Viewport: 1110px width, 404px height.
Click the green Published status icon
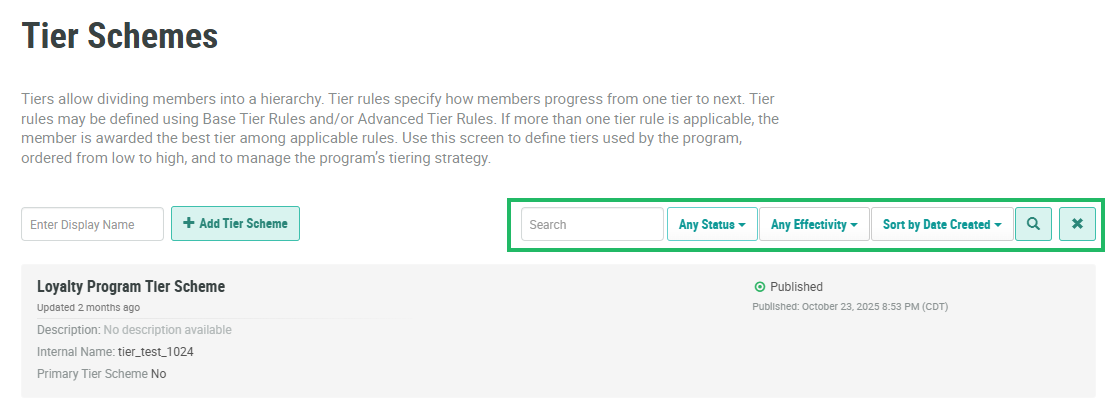(760, 287)
